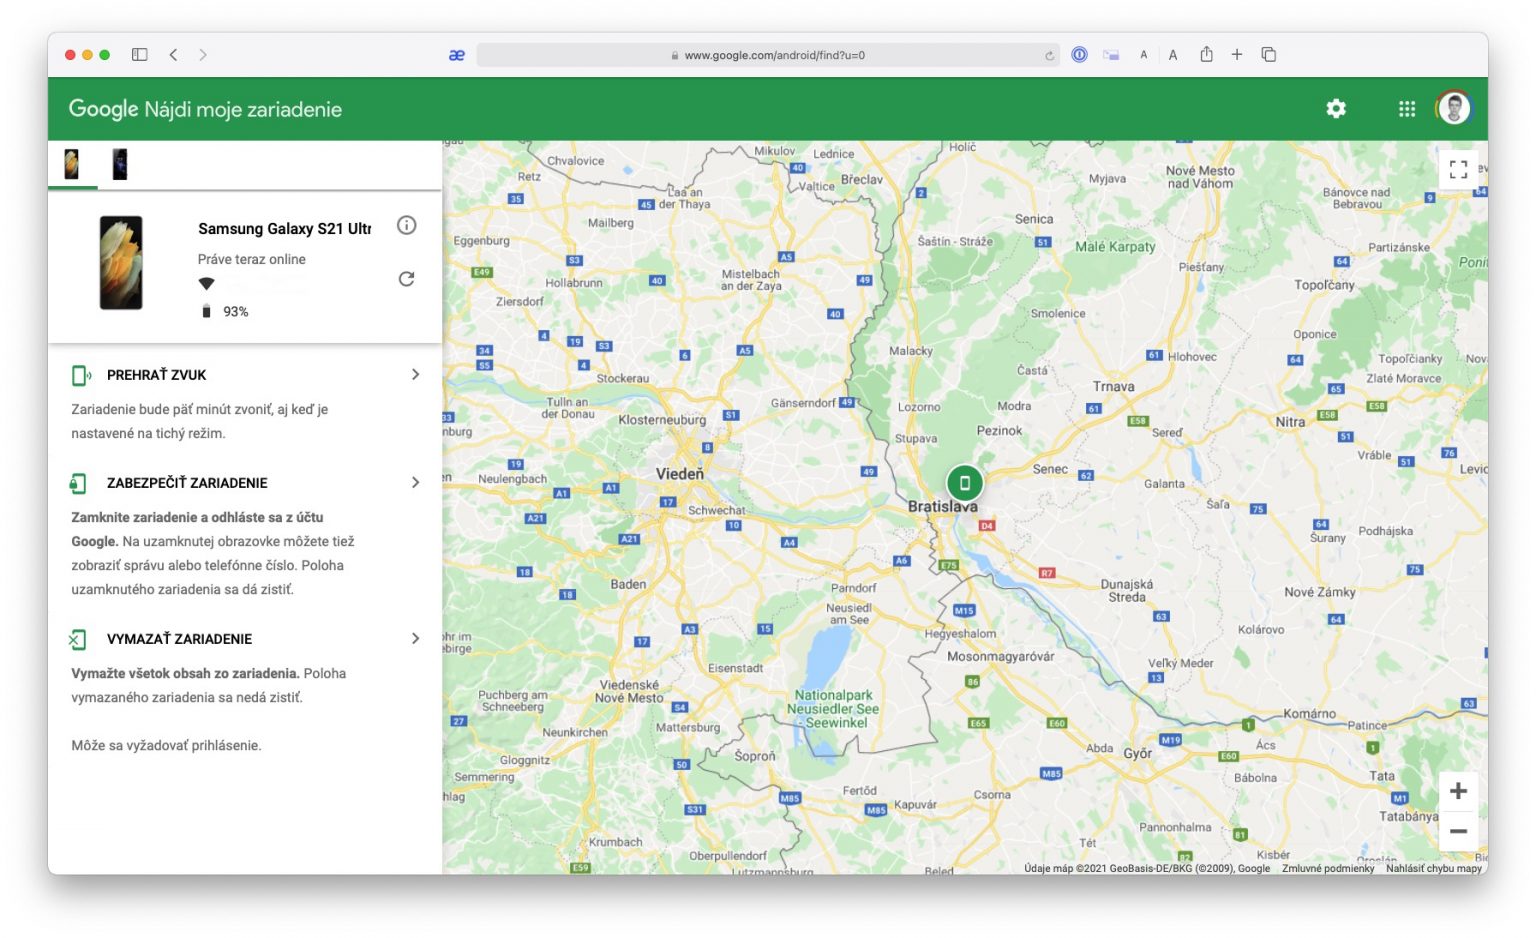Image resolution: width=1536 pixels, height=938 pixels.
Task: Expand PREHRAŤ ZVUK chevron
Action: click(415, 374)
